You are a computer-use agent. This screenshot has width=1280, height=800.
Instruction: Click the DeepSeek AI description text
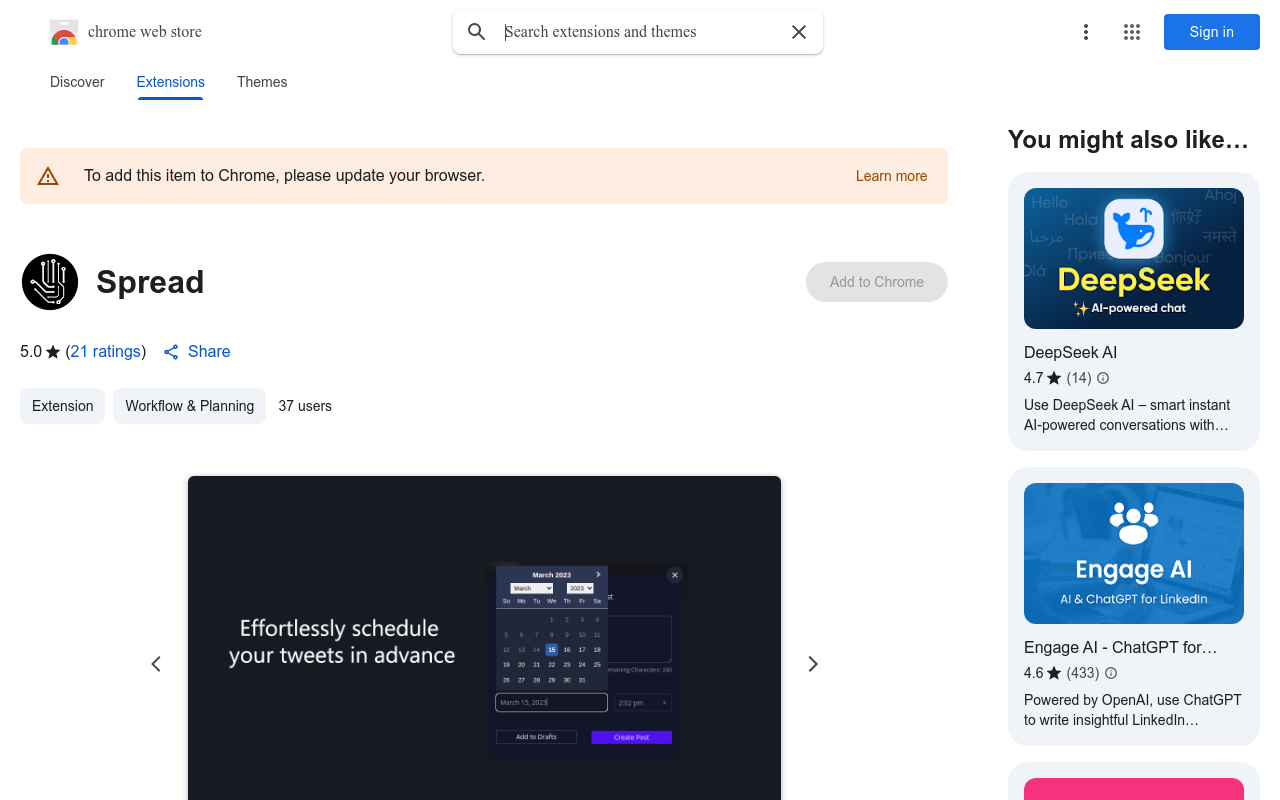pyautogui.click(x=1127, y=415)
